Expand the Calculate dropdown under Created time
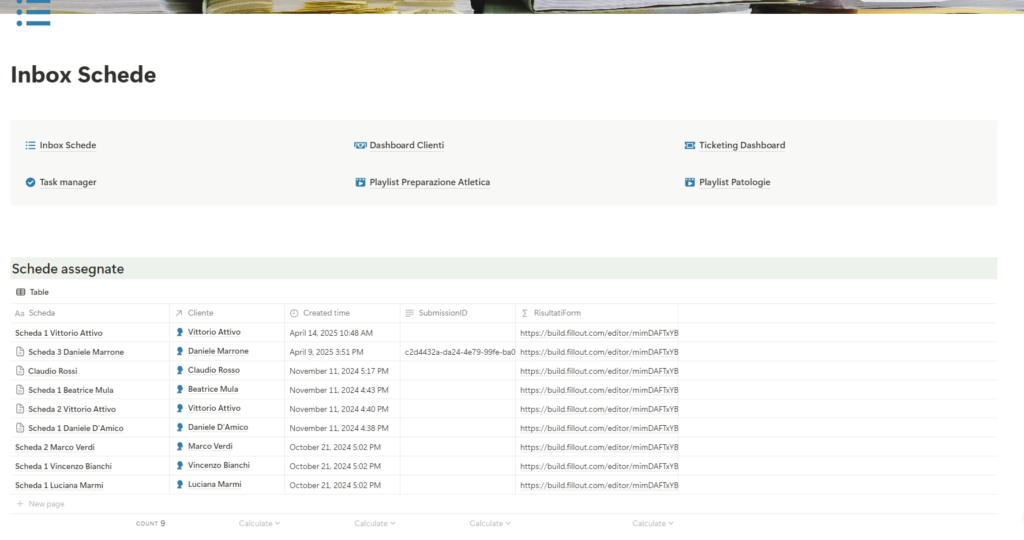This screenshot has height=540, width=1024. [374, 523]
